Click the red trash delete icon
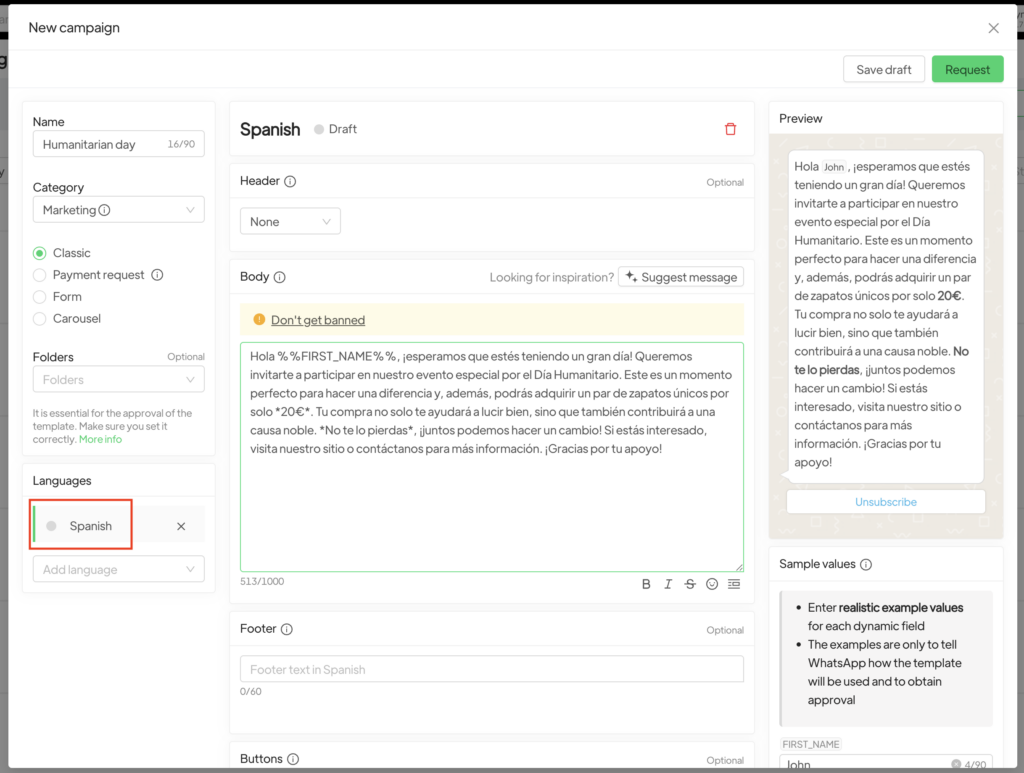This screenshot has width=1024, height=773. [730, 129]
